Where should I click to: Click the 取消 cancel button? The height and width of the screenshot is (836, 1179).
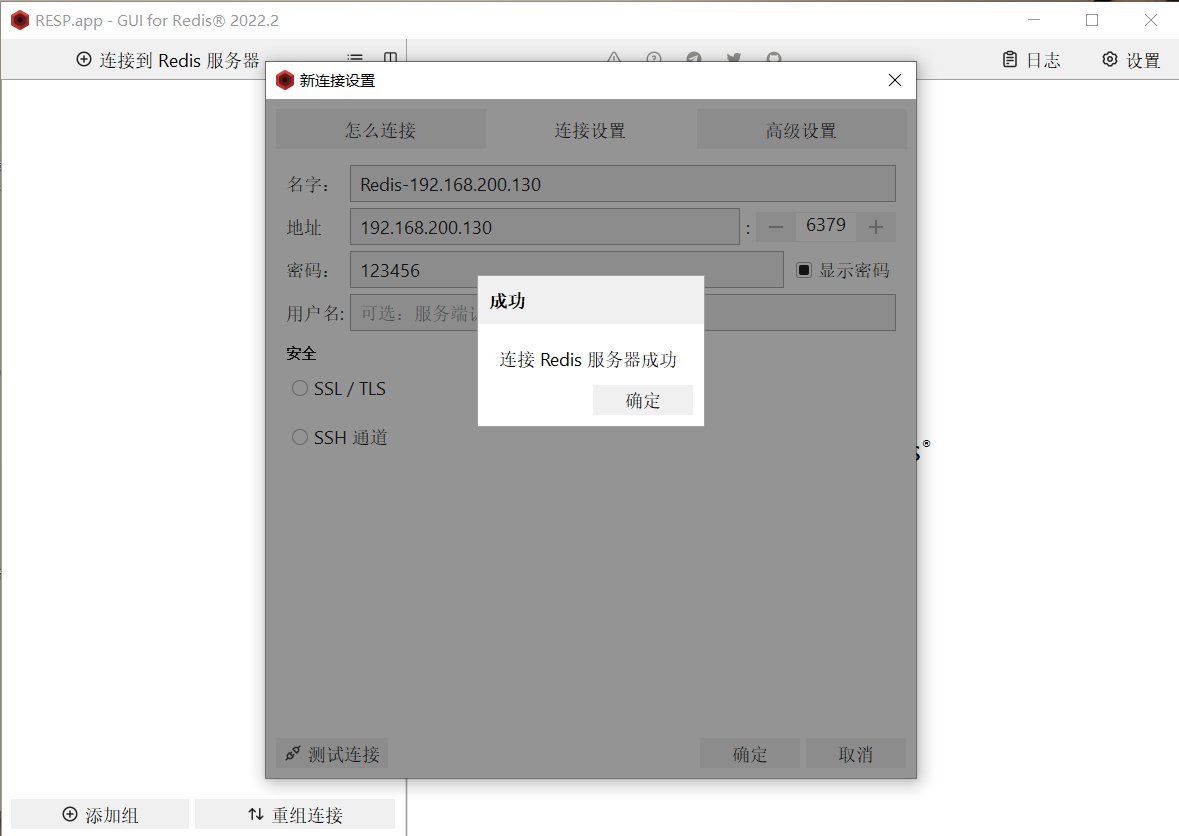[856, 753]
